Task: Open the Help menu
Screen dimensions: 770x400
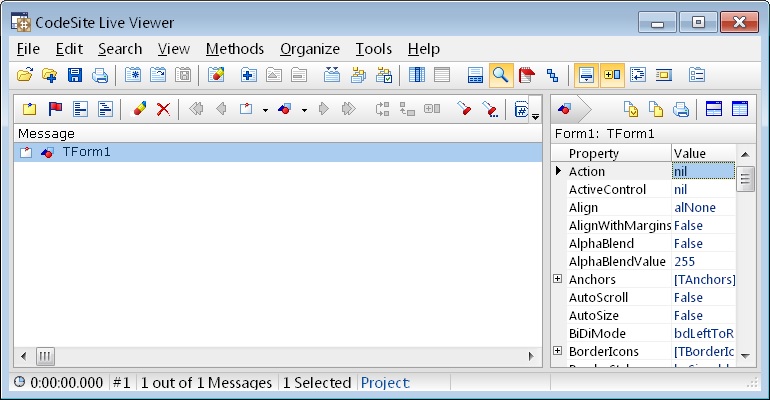Action: 424,49
